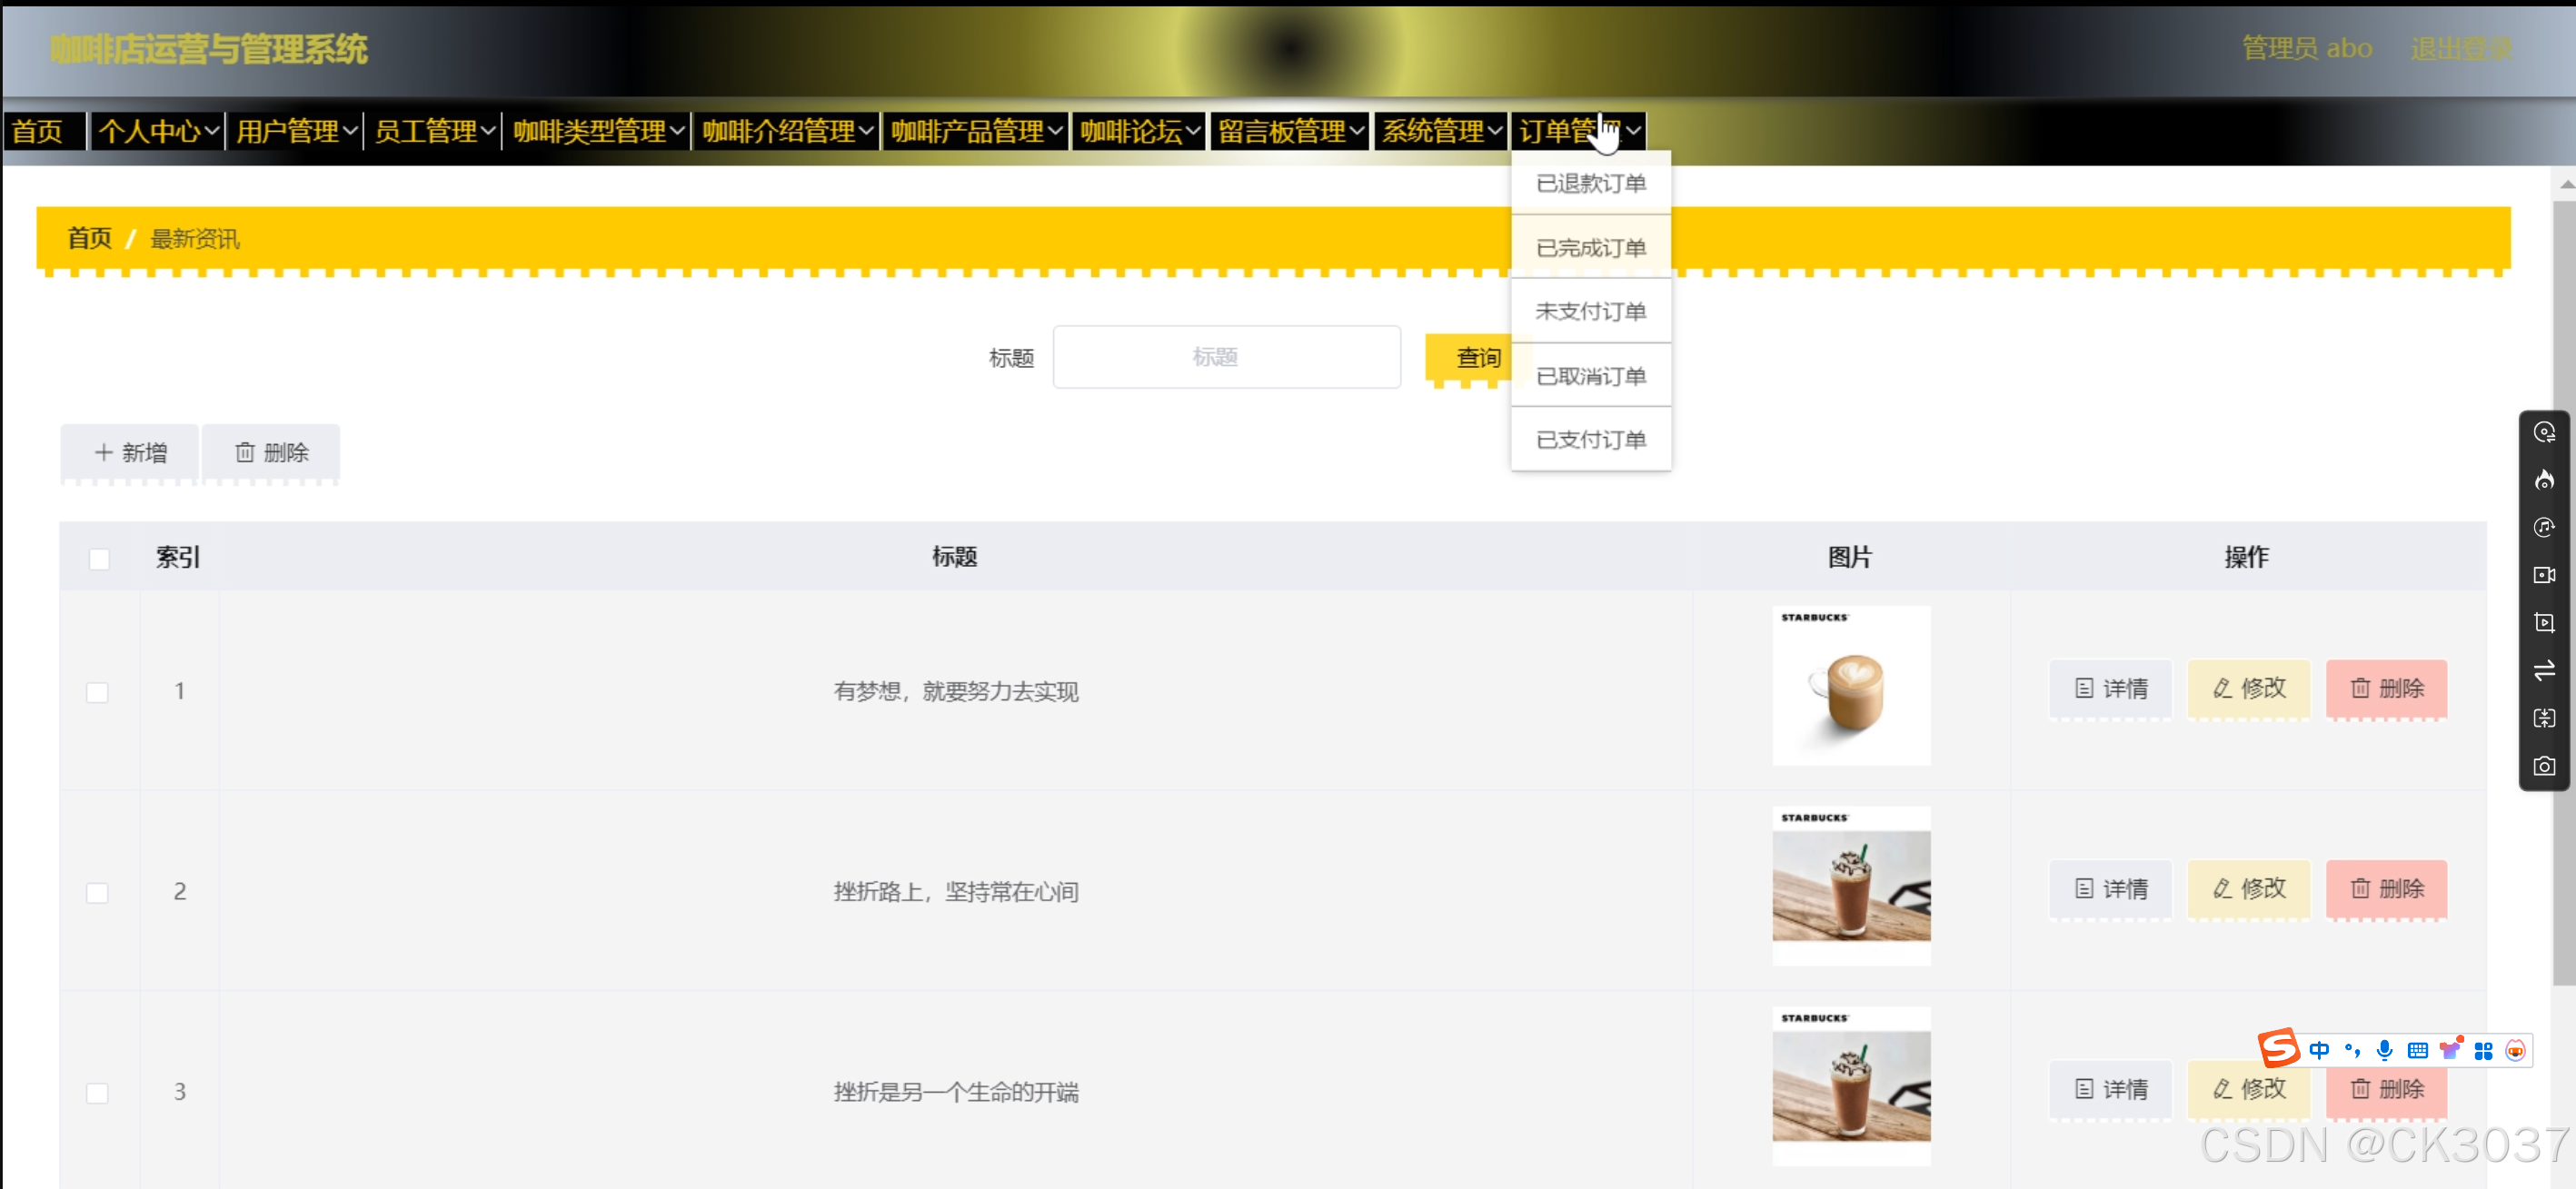Viewport: 2576px width, 1189px height.
Task: Click the title 有梦想，就要努力去实现
Action: (955, 691)
